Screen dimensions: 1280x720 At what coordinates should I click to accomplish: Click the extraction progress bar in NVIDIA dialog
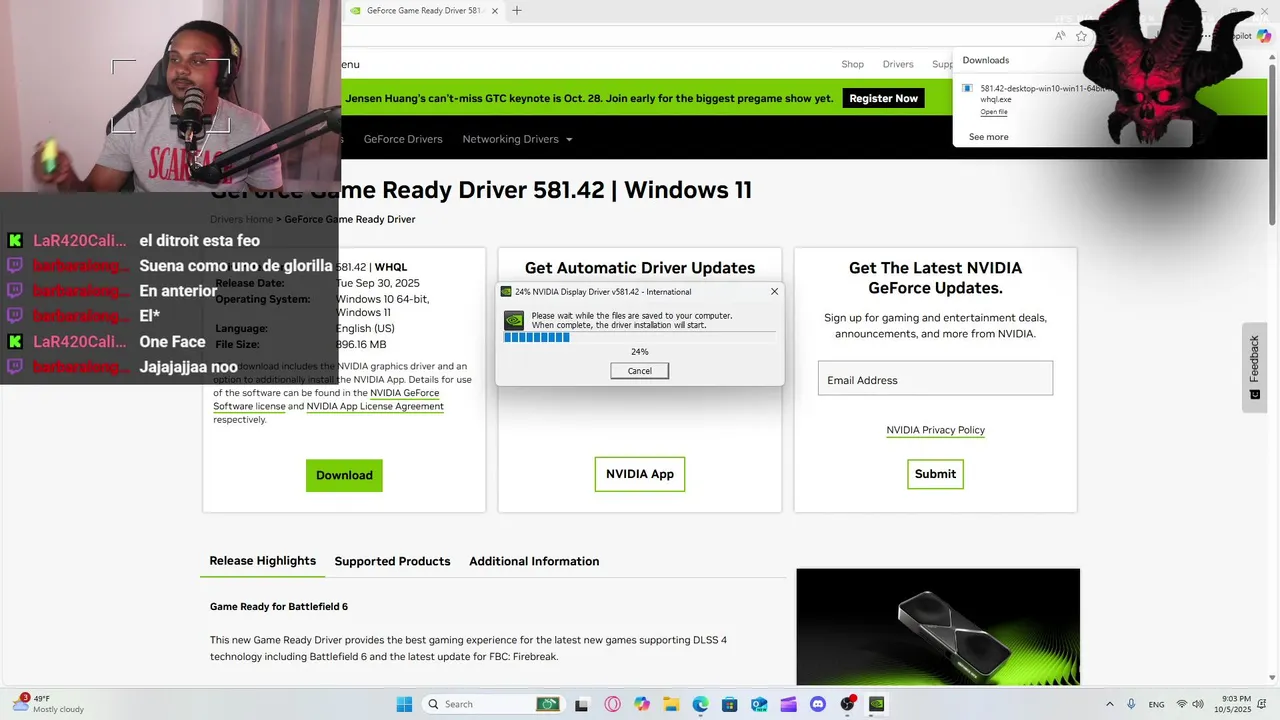tap(639, 338)
